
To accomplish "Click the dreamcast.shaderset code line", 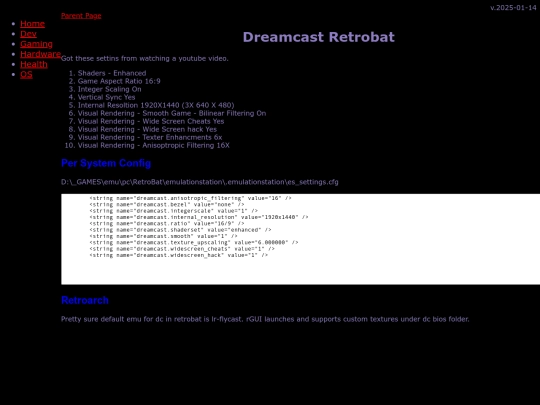I will click(180, 230).
